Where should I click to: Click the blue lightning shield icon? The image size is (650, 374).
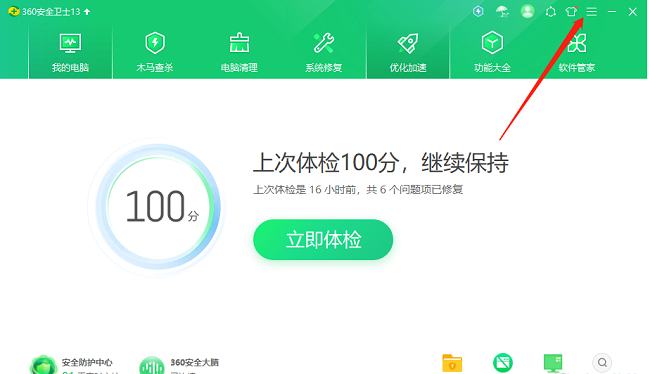coord(478,11)
